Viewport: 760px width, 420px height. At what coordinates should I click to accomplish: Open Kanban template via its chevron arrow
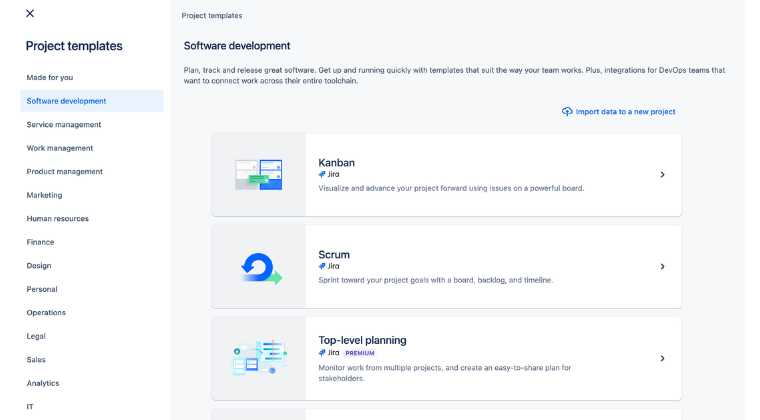click(662, 174)
